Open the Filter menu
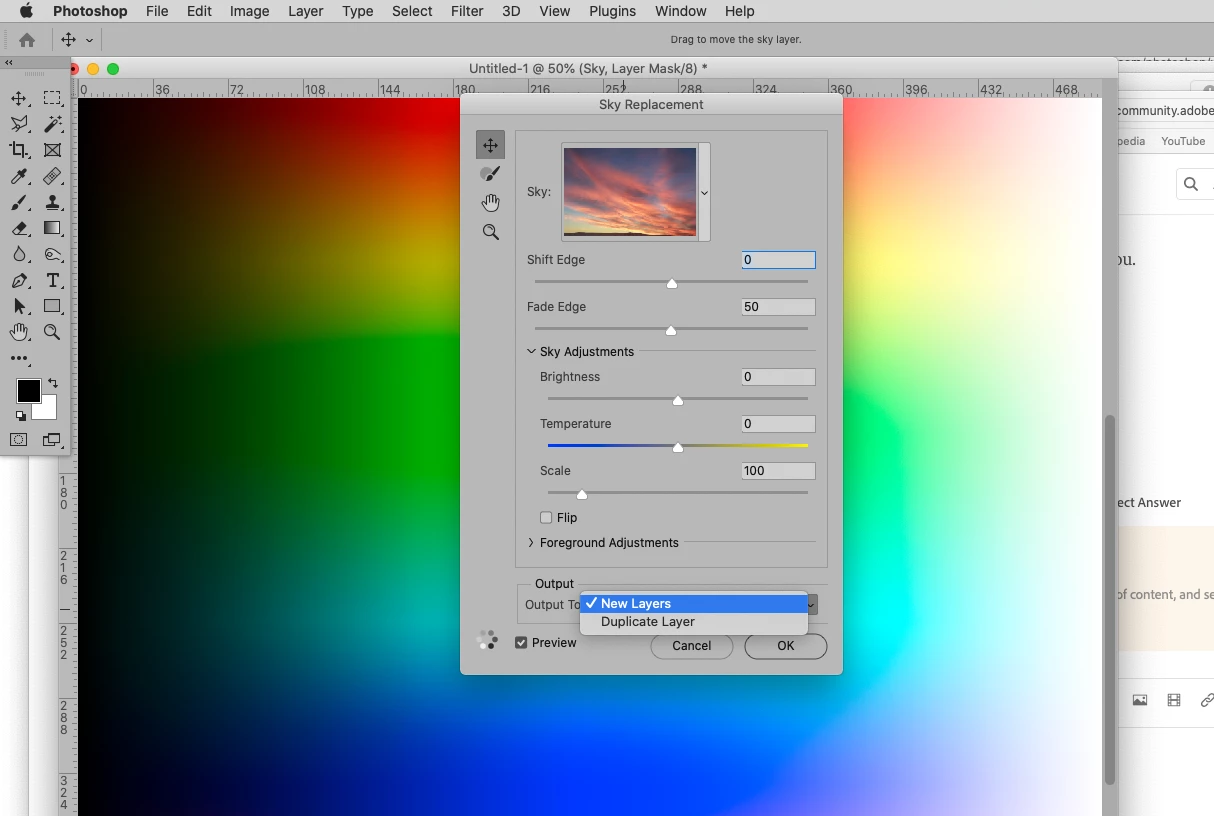Screen dimensions: 1214x816 click(467, 11)
